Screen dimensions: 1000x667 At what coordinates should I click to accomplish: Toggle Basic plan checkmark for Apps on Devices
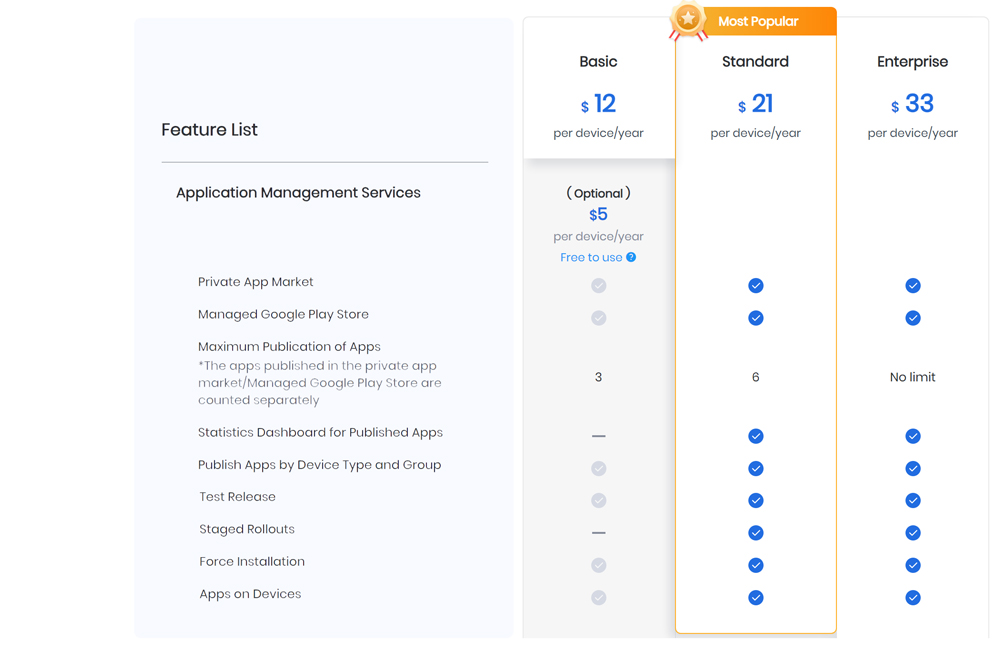coord(598,597)
